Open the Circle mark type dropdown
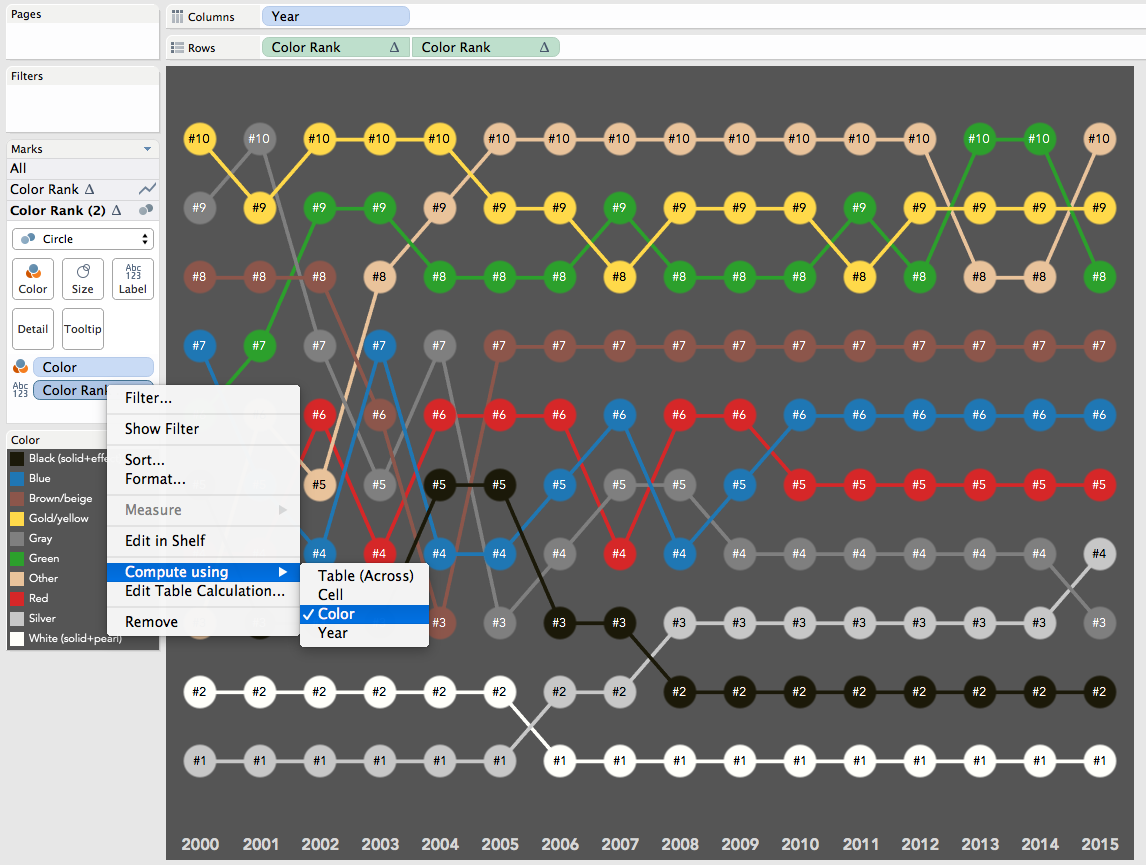 tap(82, 239)
